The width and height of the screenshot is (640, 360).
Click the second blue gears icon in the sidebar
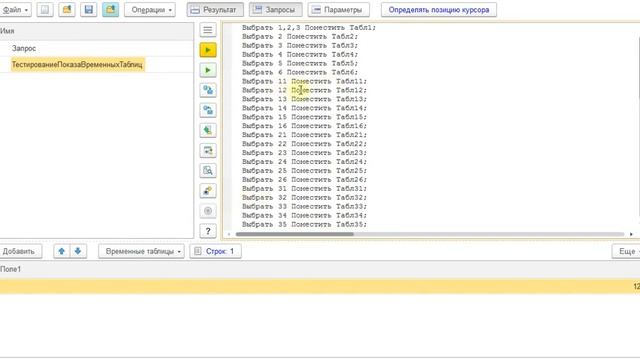click(208, 110)
